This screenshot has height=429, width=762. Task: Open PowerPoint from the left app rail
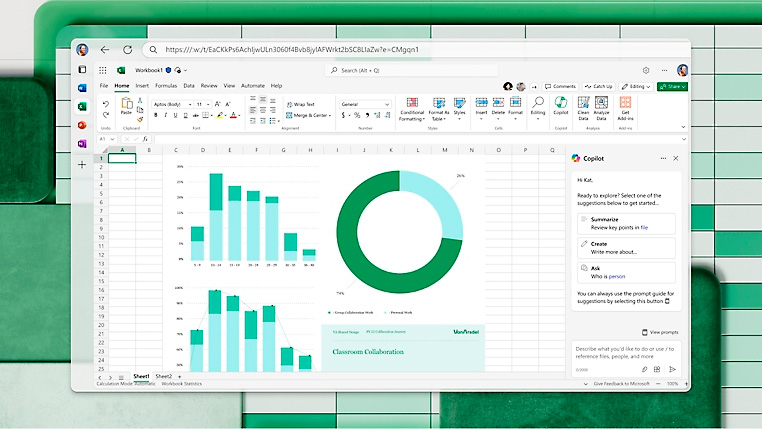(82, 125)
